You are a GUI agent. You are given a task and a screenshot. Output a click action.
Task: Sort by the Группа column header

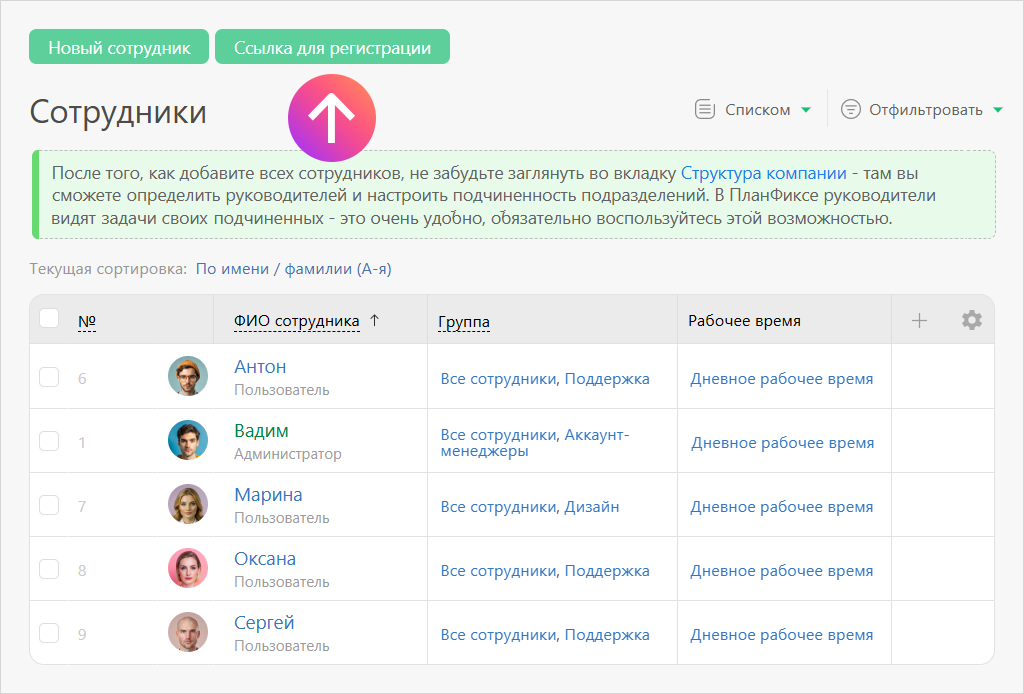click(464, 321)
